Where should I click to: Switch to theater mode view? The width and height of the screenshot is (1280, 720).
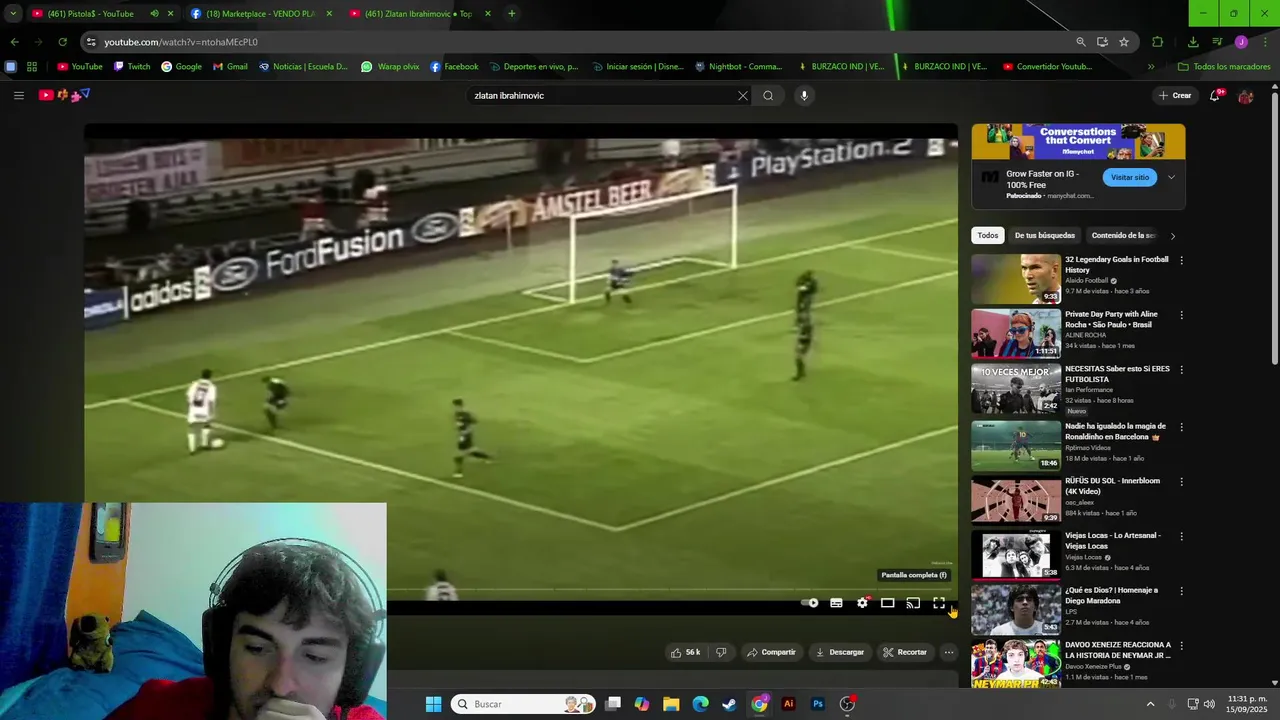887,603
